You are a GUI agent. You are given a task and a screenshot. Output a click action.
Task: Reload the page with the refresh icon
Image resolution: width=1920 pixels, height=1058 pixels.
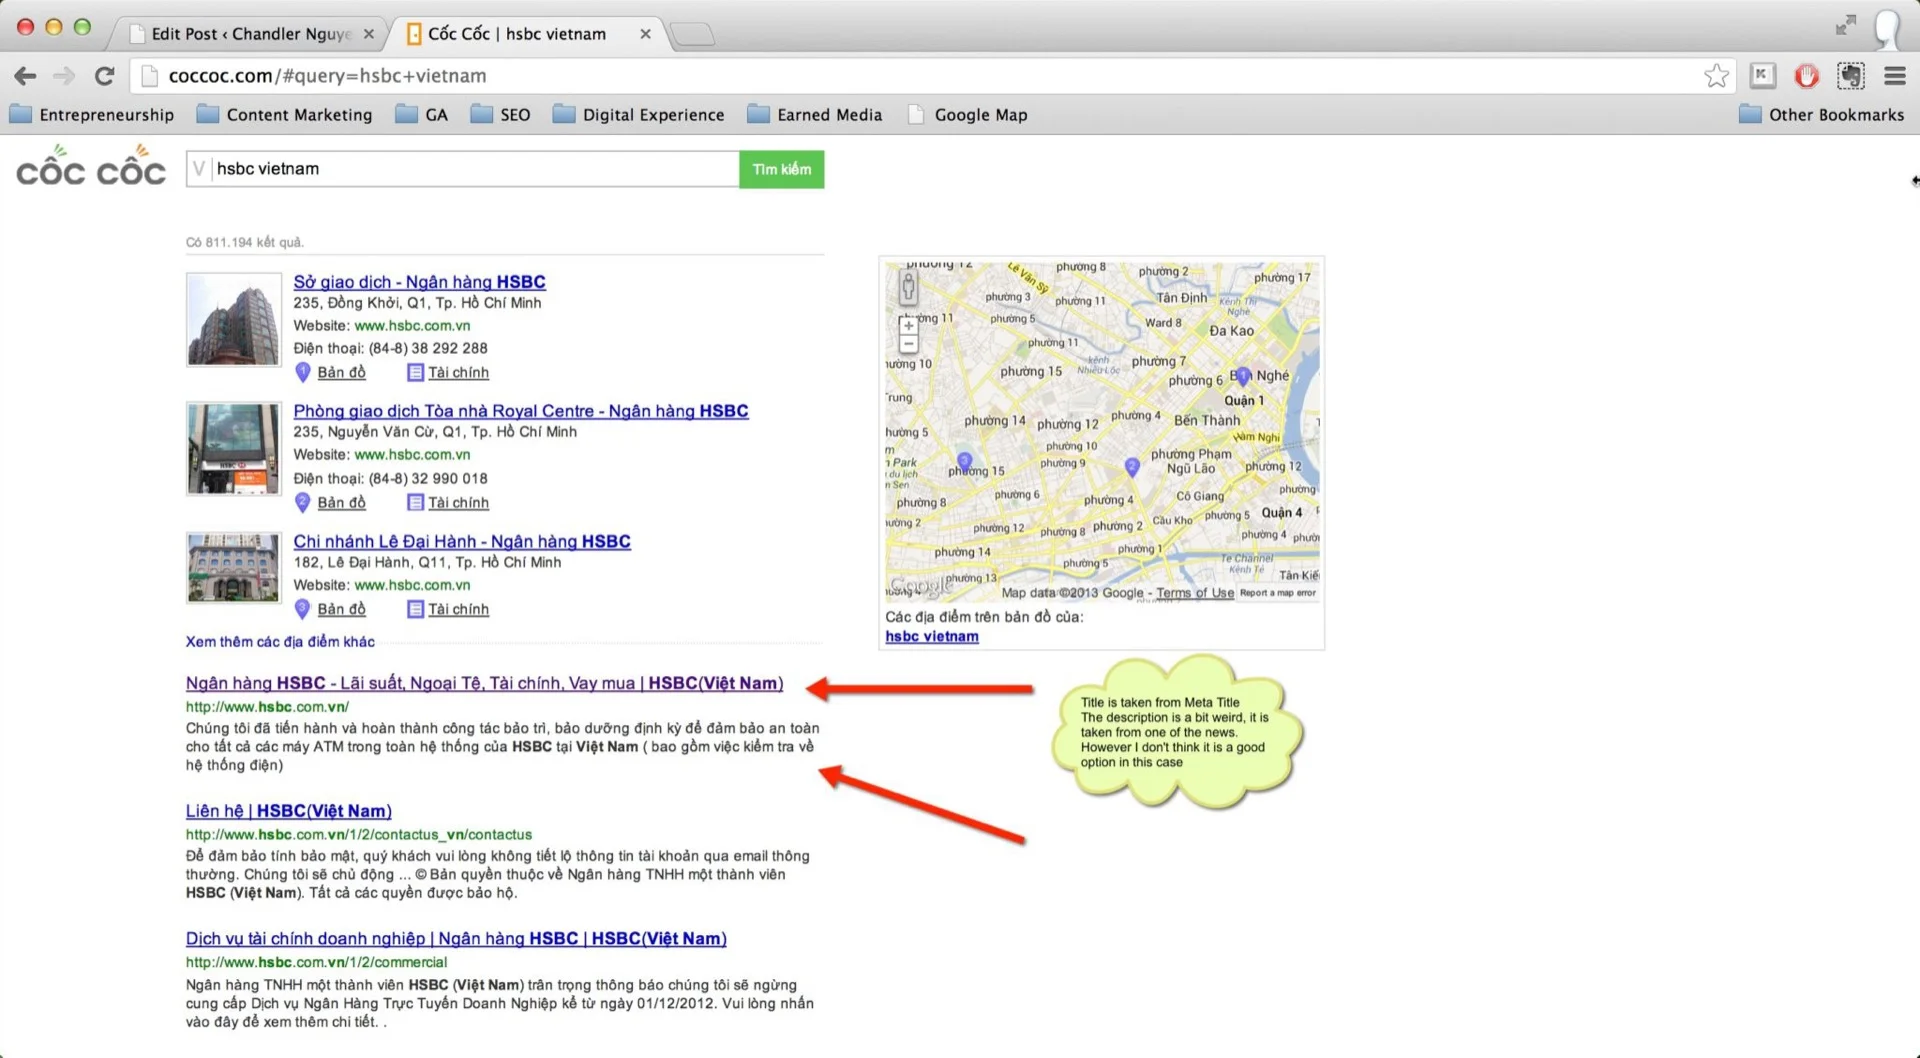pyautogui.click(x=104, y=76)
